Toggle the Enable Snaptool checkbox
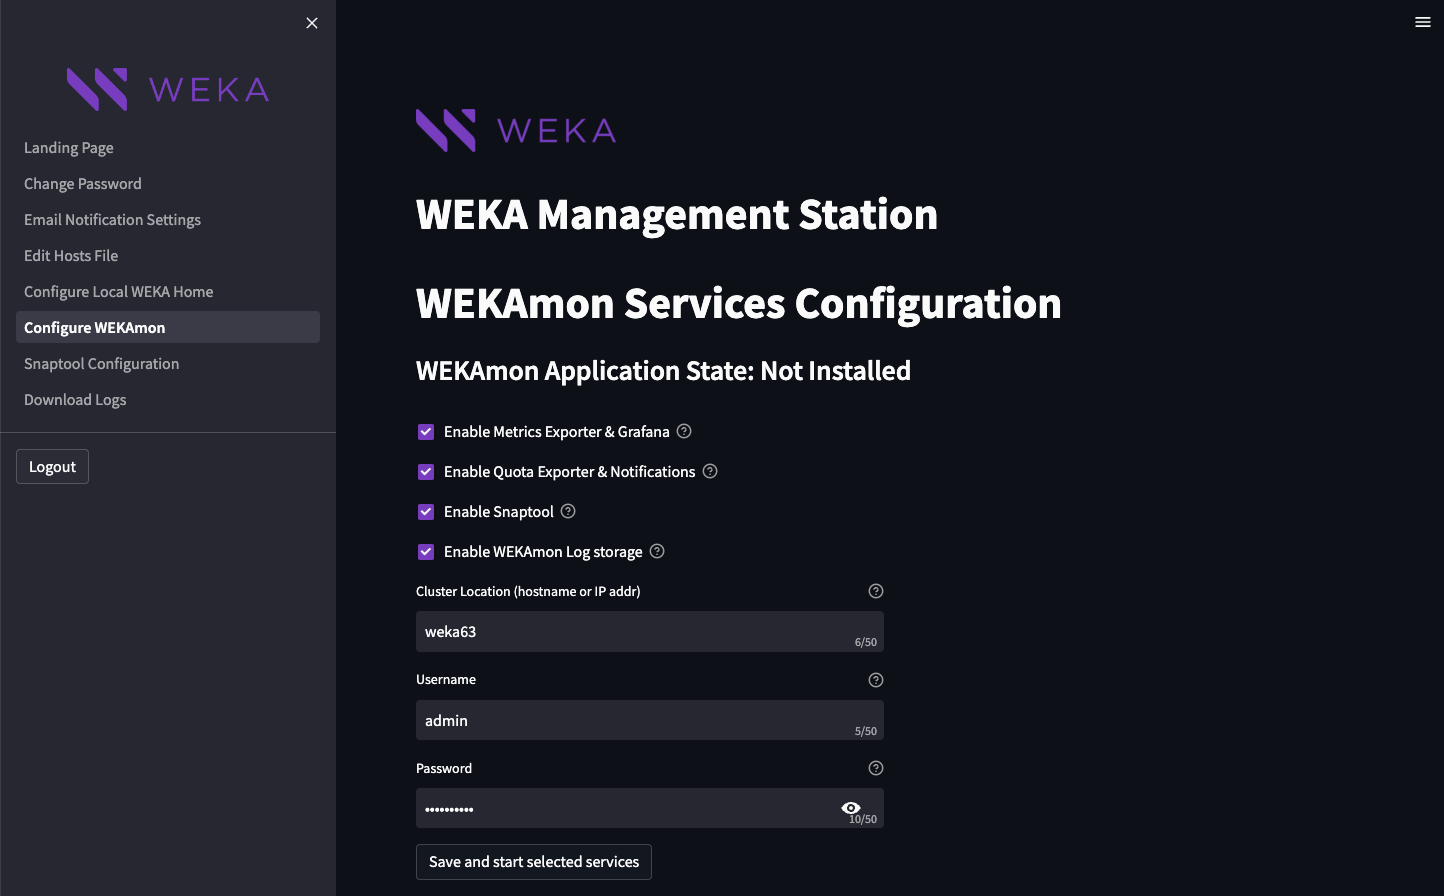Image resolution: width=1444 pixels, height=896 pixels. (x=426, y=512)
